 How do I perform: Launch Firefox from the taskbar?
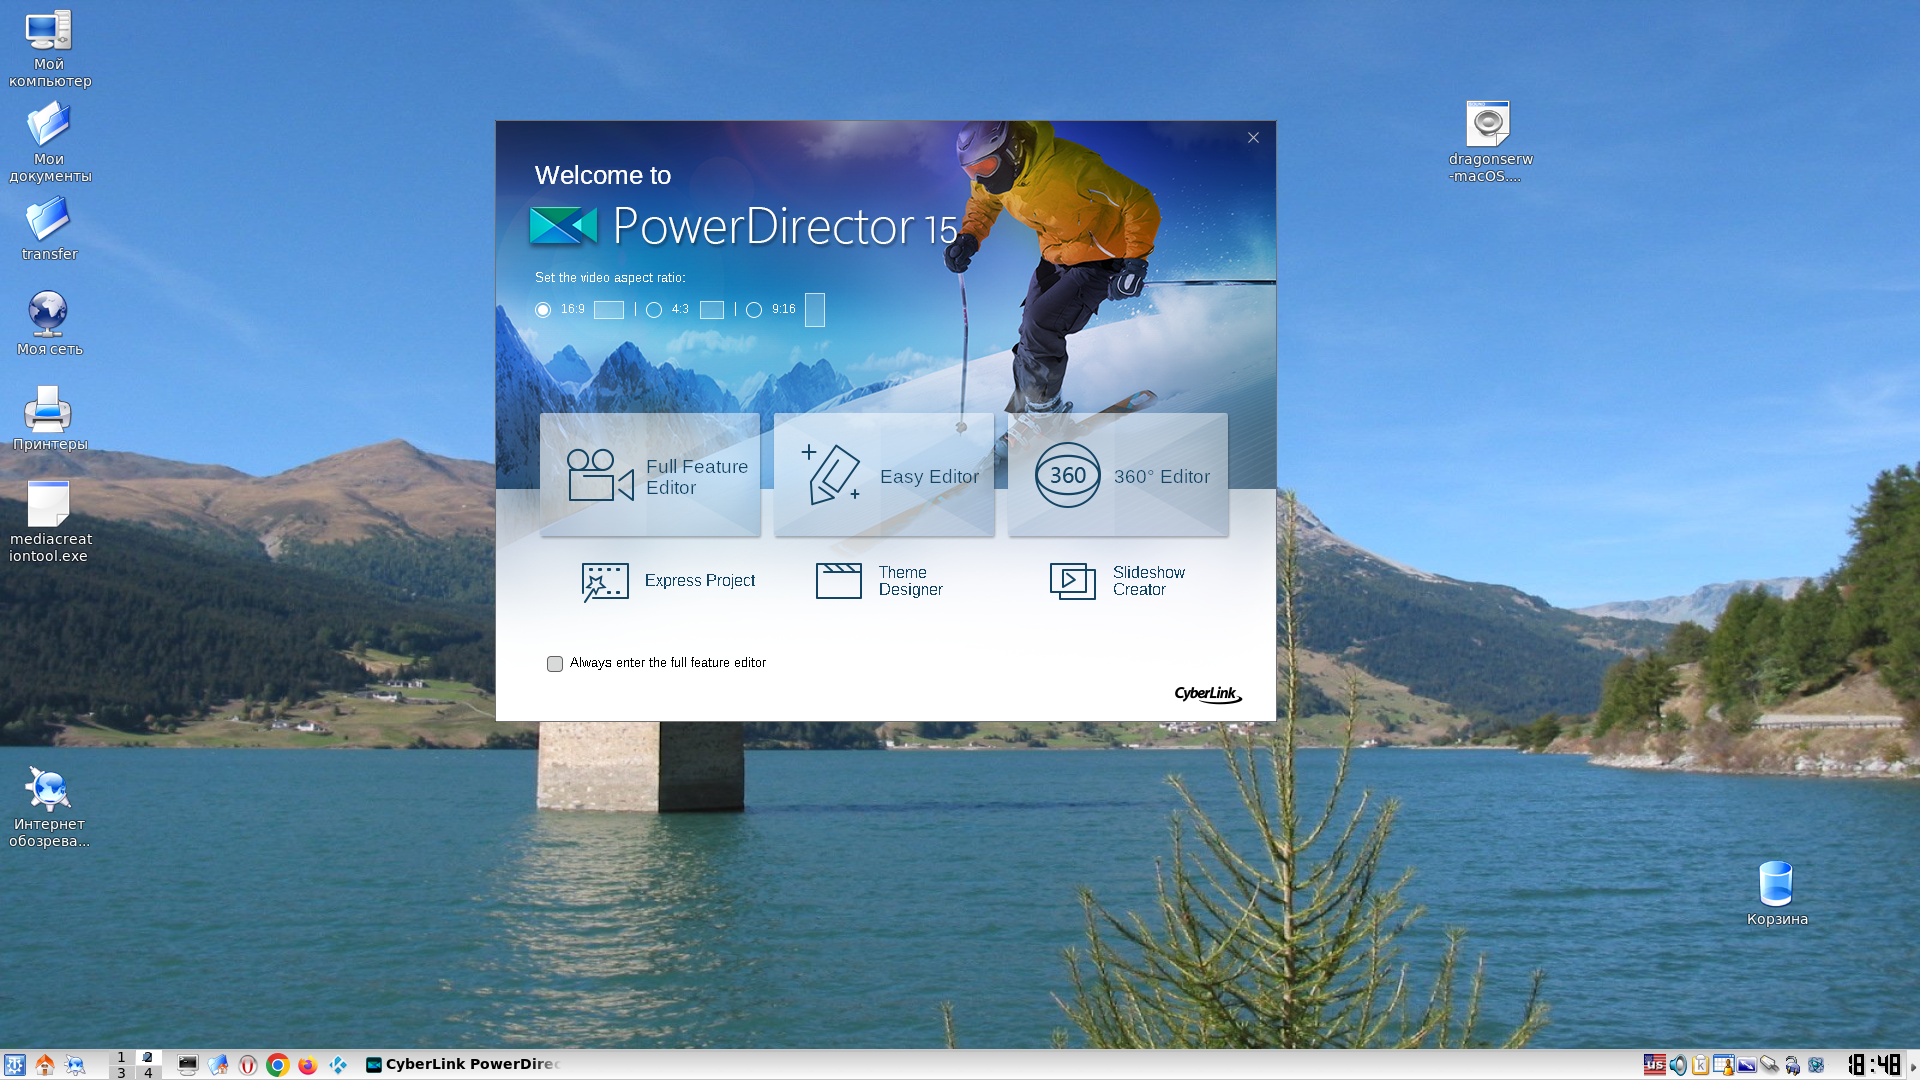point(308,1065)
